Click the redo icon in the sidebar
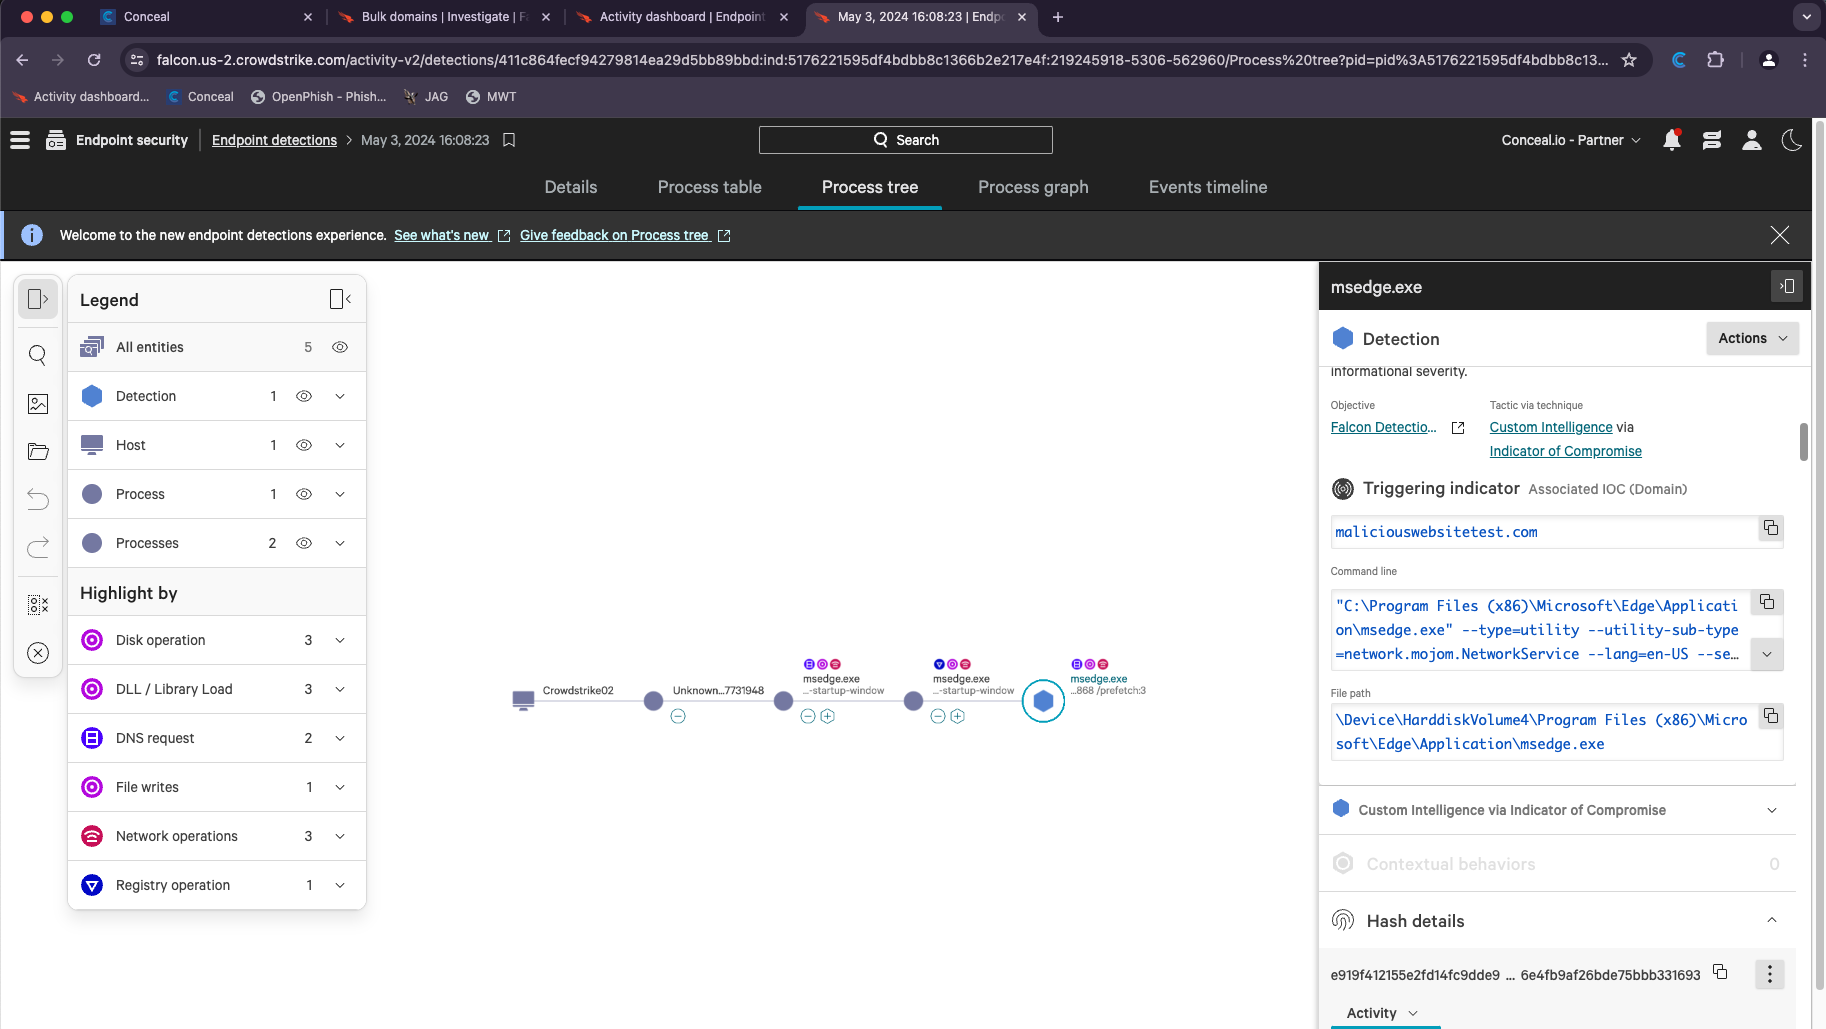1826x1029 pixels. click(38, 547)
